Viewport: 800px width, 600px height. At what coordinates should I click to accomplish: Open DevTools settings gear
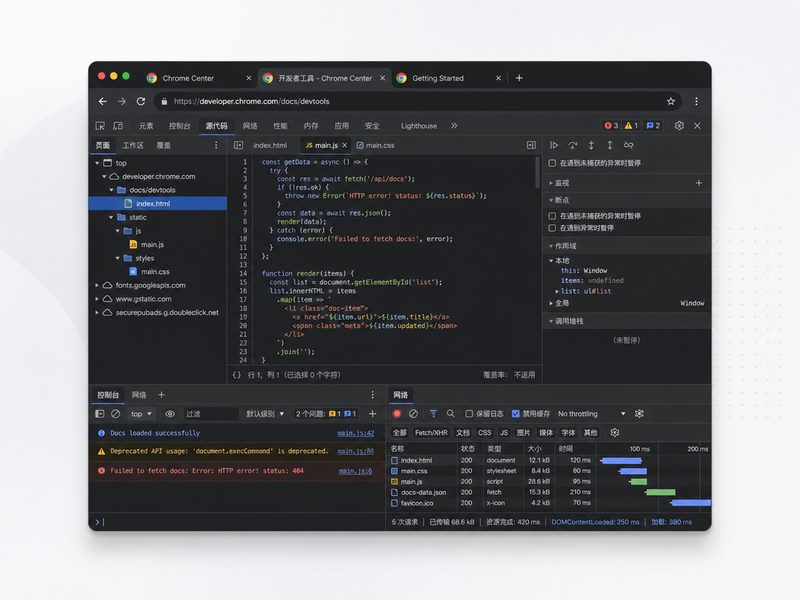click(679, 126)
